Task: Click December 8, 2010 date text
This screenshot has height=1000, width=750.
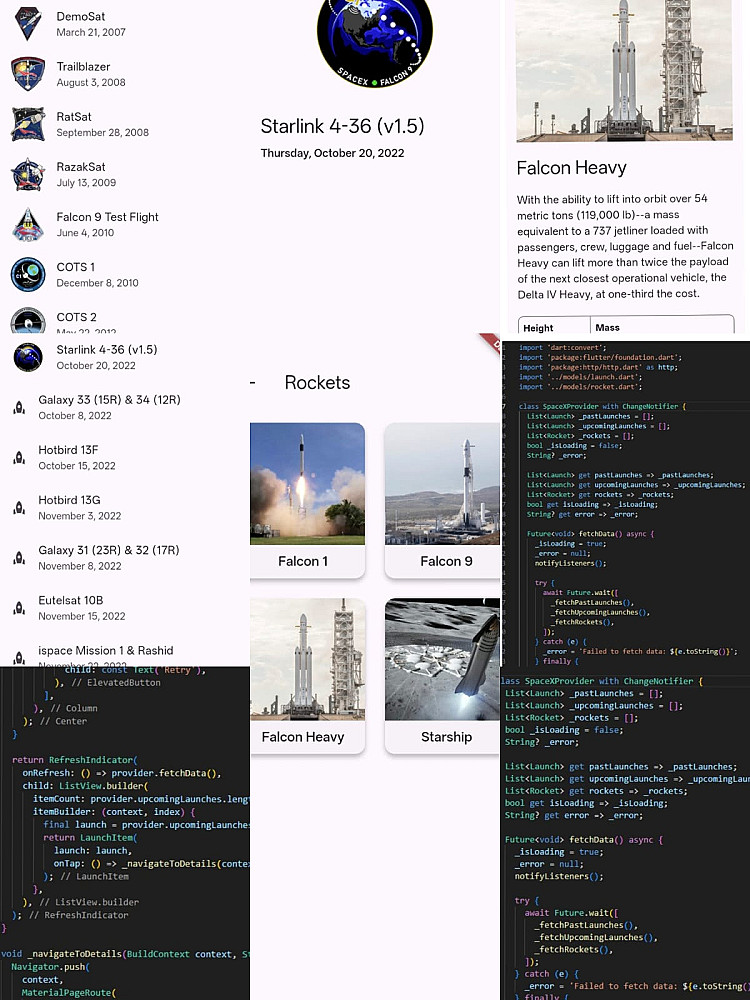Action: click(x=97, y=283)
